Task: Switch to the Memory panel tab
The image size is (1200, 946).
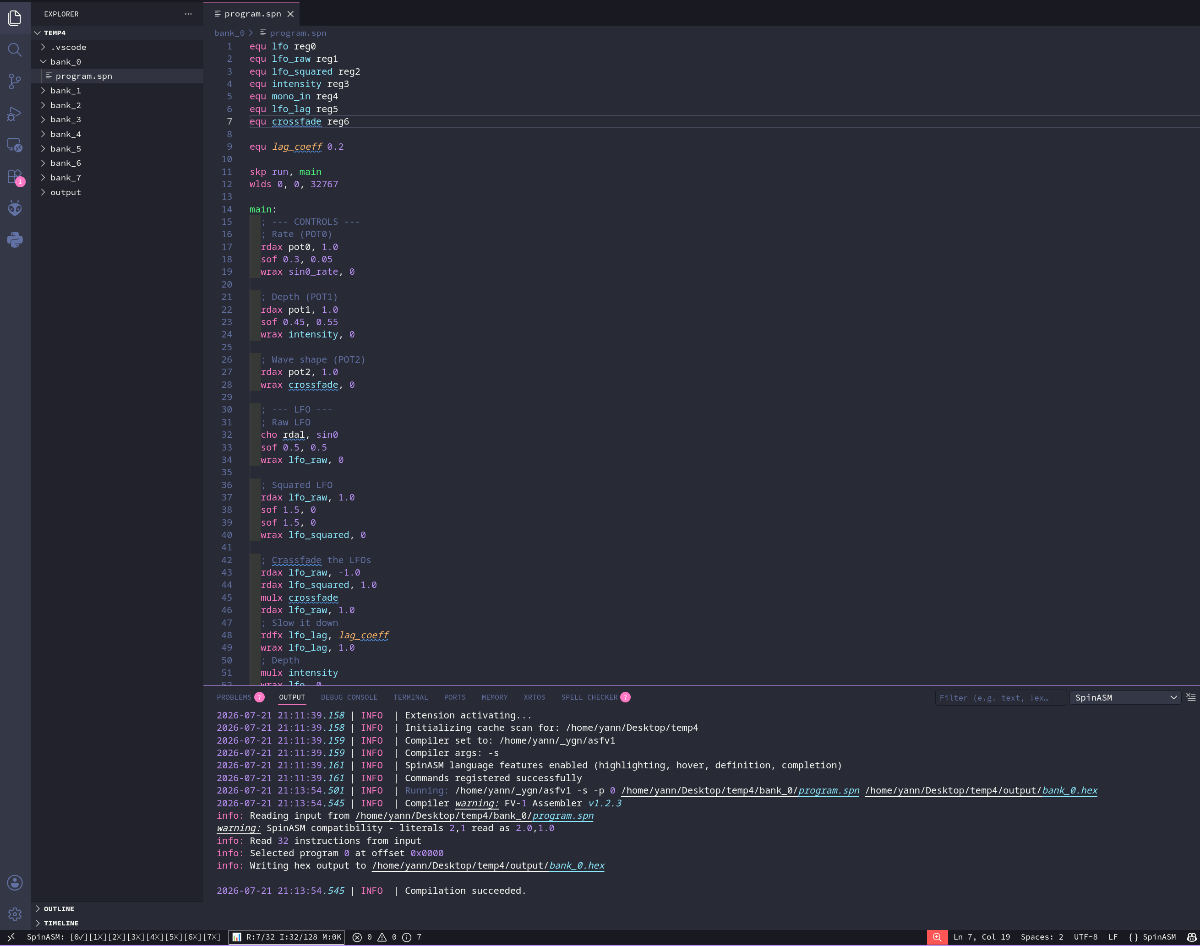Action: (x=494, y=697)
